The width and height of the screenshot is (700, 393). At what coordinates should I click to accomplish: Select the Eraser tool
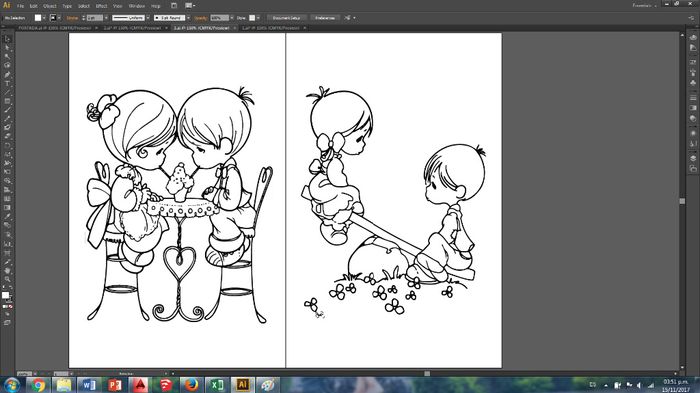click(7, 137)
